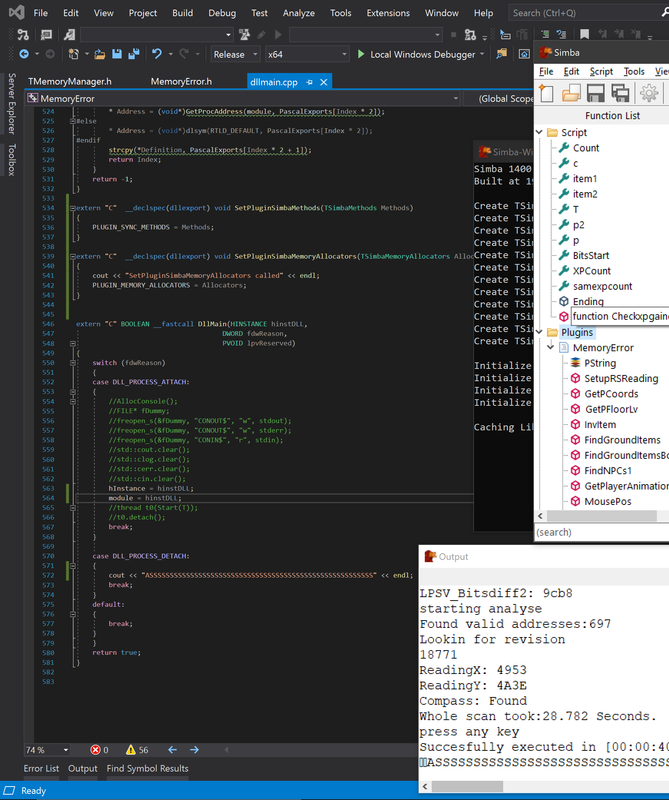Screen dimensions: 669x800
Task: Open the Build menu
Action: pos(182,13)
